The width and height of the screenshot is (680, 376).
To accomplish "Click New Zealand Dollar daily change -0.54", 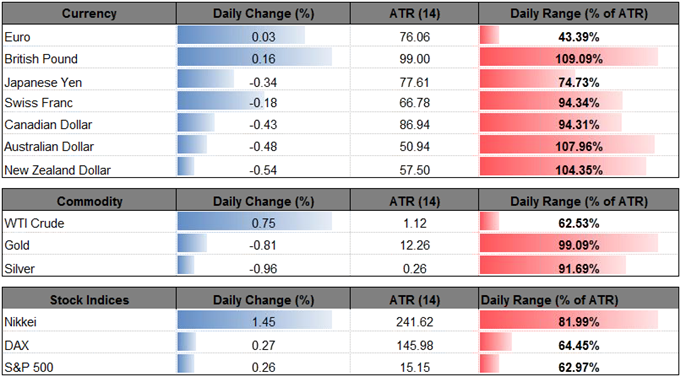I will coord(263,170).
